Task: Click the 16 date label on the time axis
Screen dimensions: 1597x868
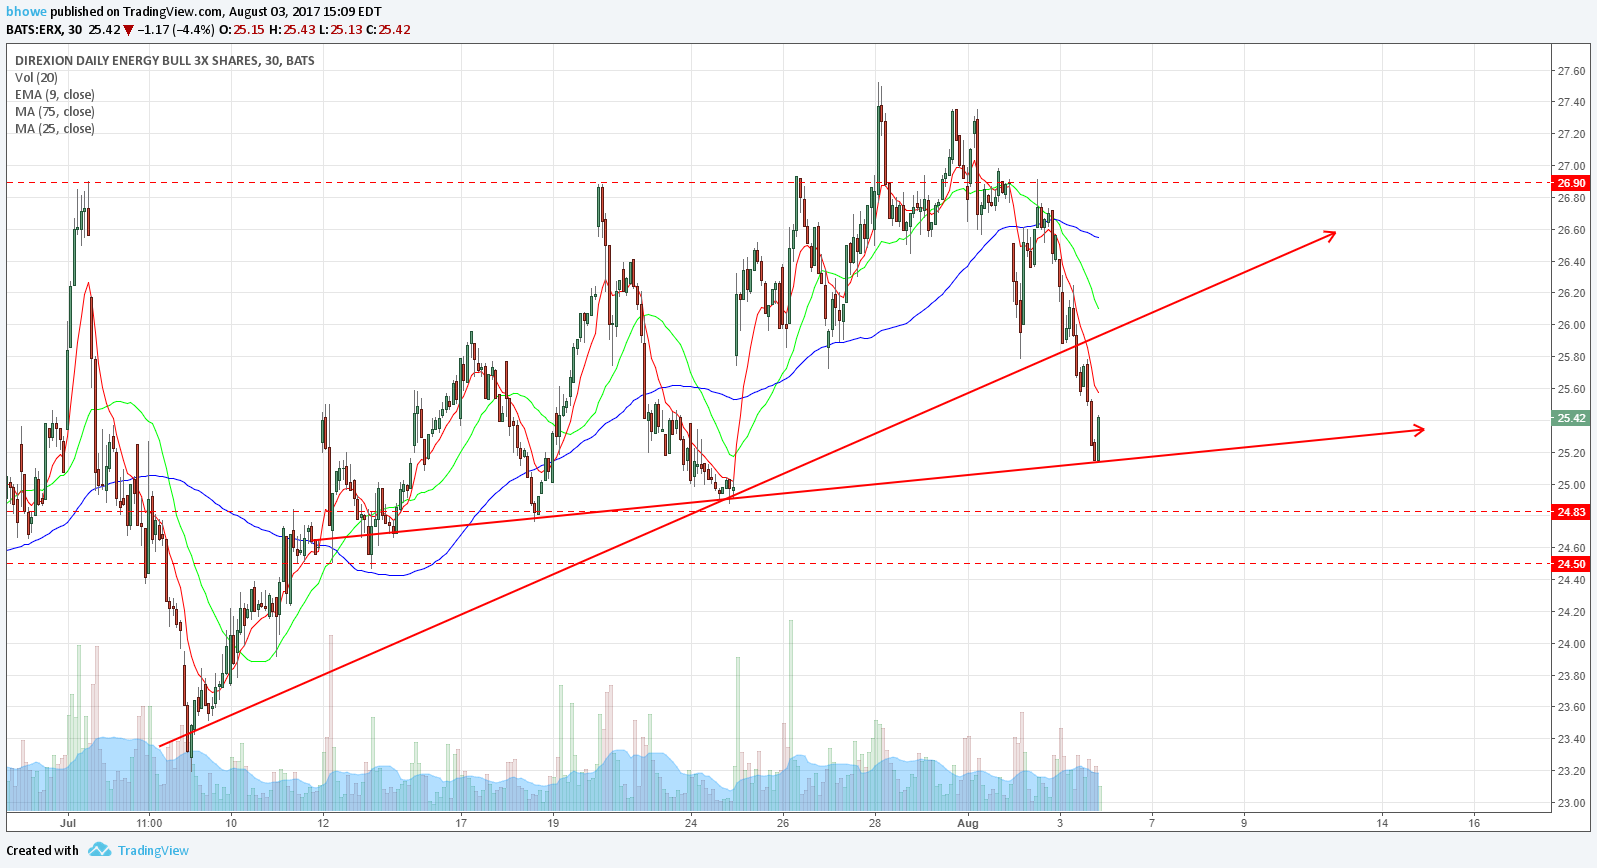Action: tap(1474, 823)
